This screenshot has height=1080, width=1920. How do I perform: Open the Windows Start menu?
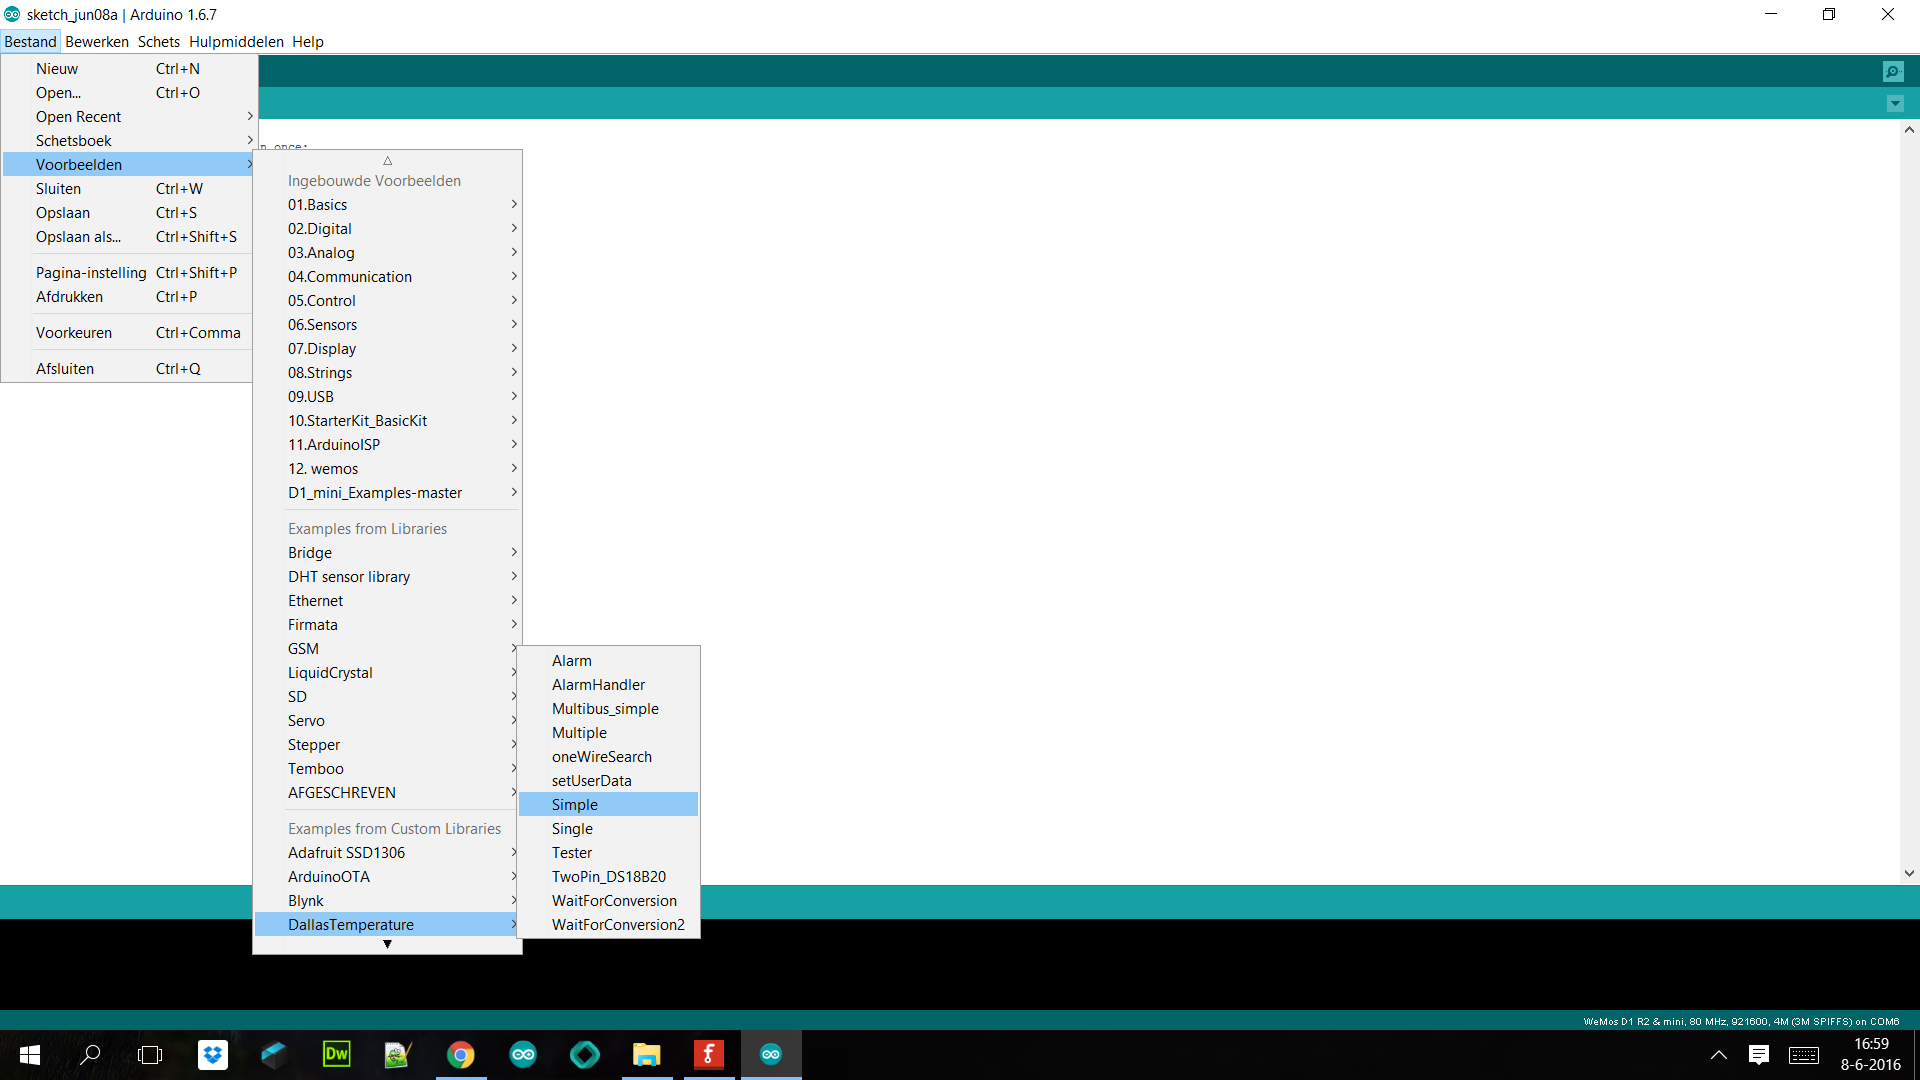tap(29, 1054)
